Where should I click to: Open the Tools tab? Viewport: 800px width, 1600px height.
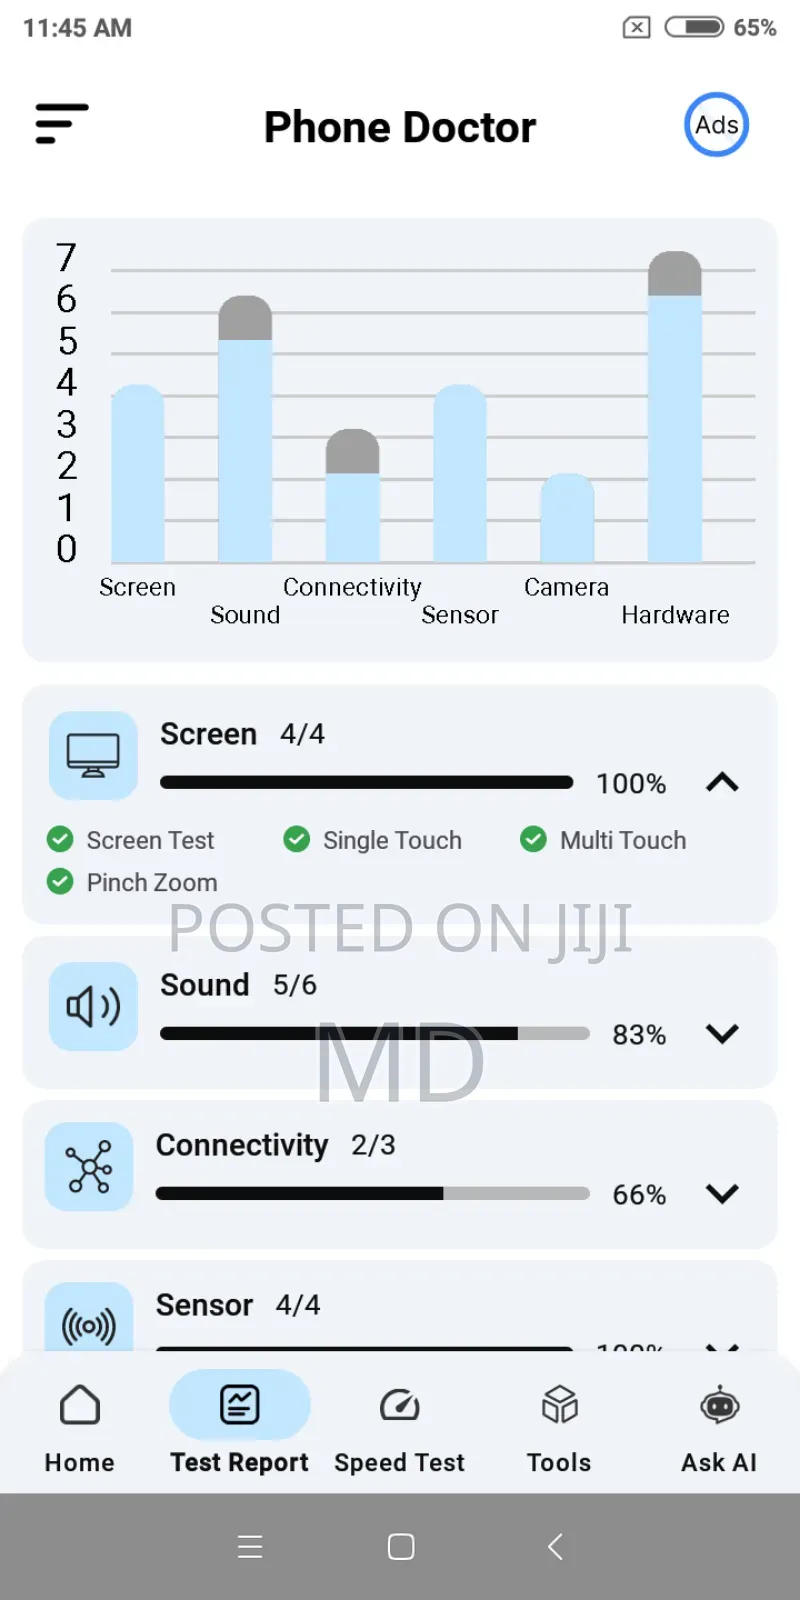click(x=559, y=1424)
